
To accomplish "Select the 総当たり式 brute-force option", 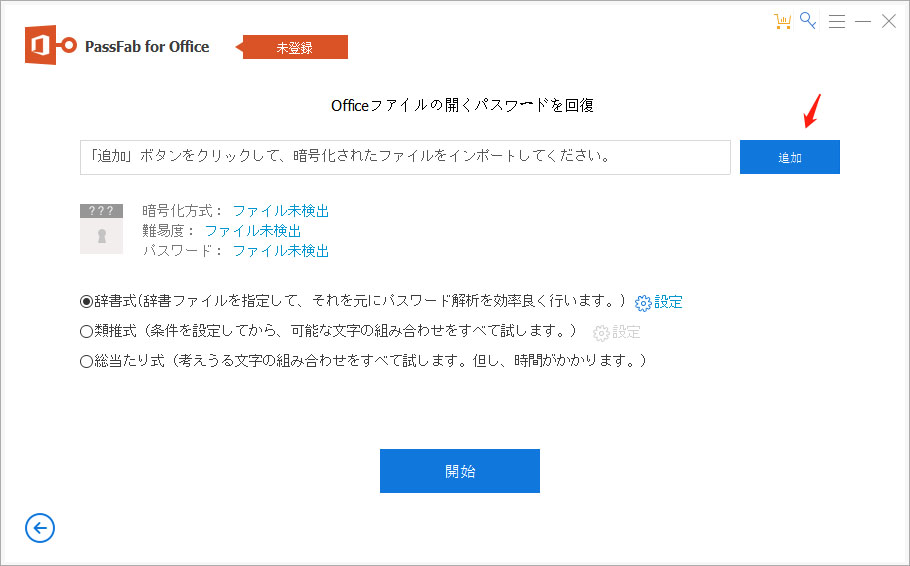I will pos(86,361).
